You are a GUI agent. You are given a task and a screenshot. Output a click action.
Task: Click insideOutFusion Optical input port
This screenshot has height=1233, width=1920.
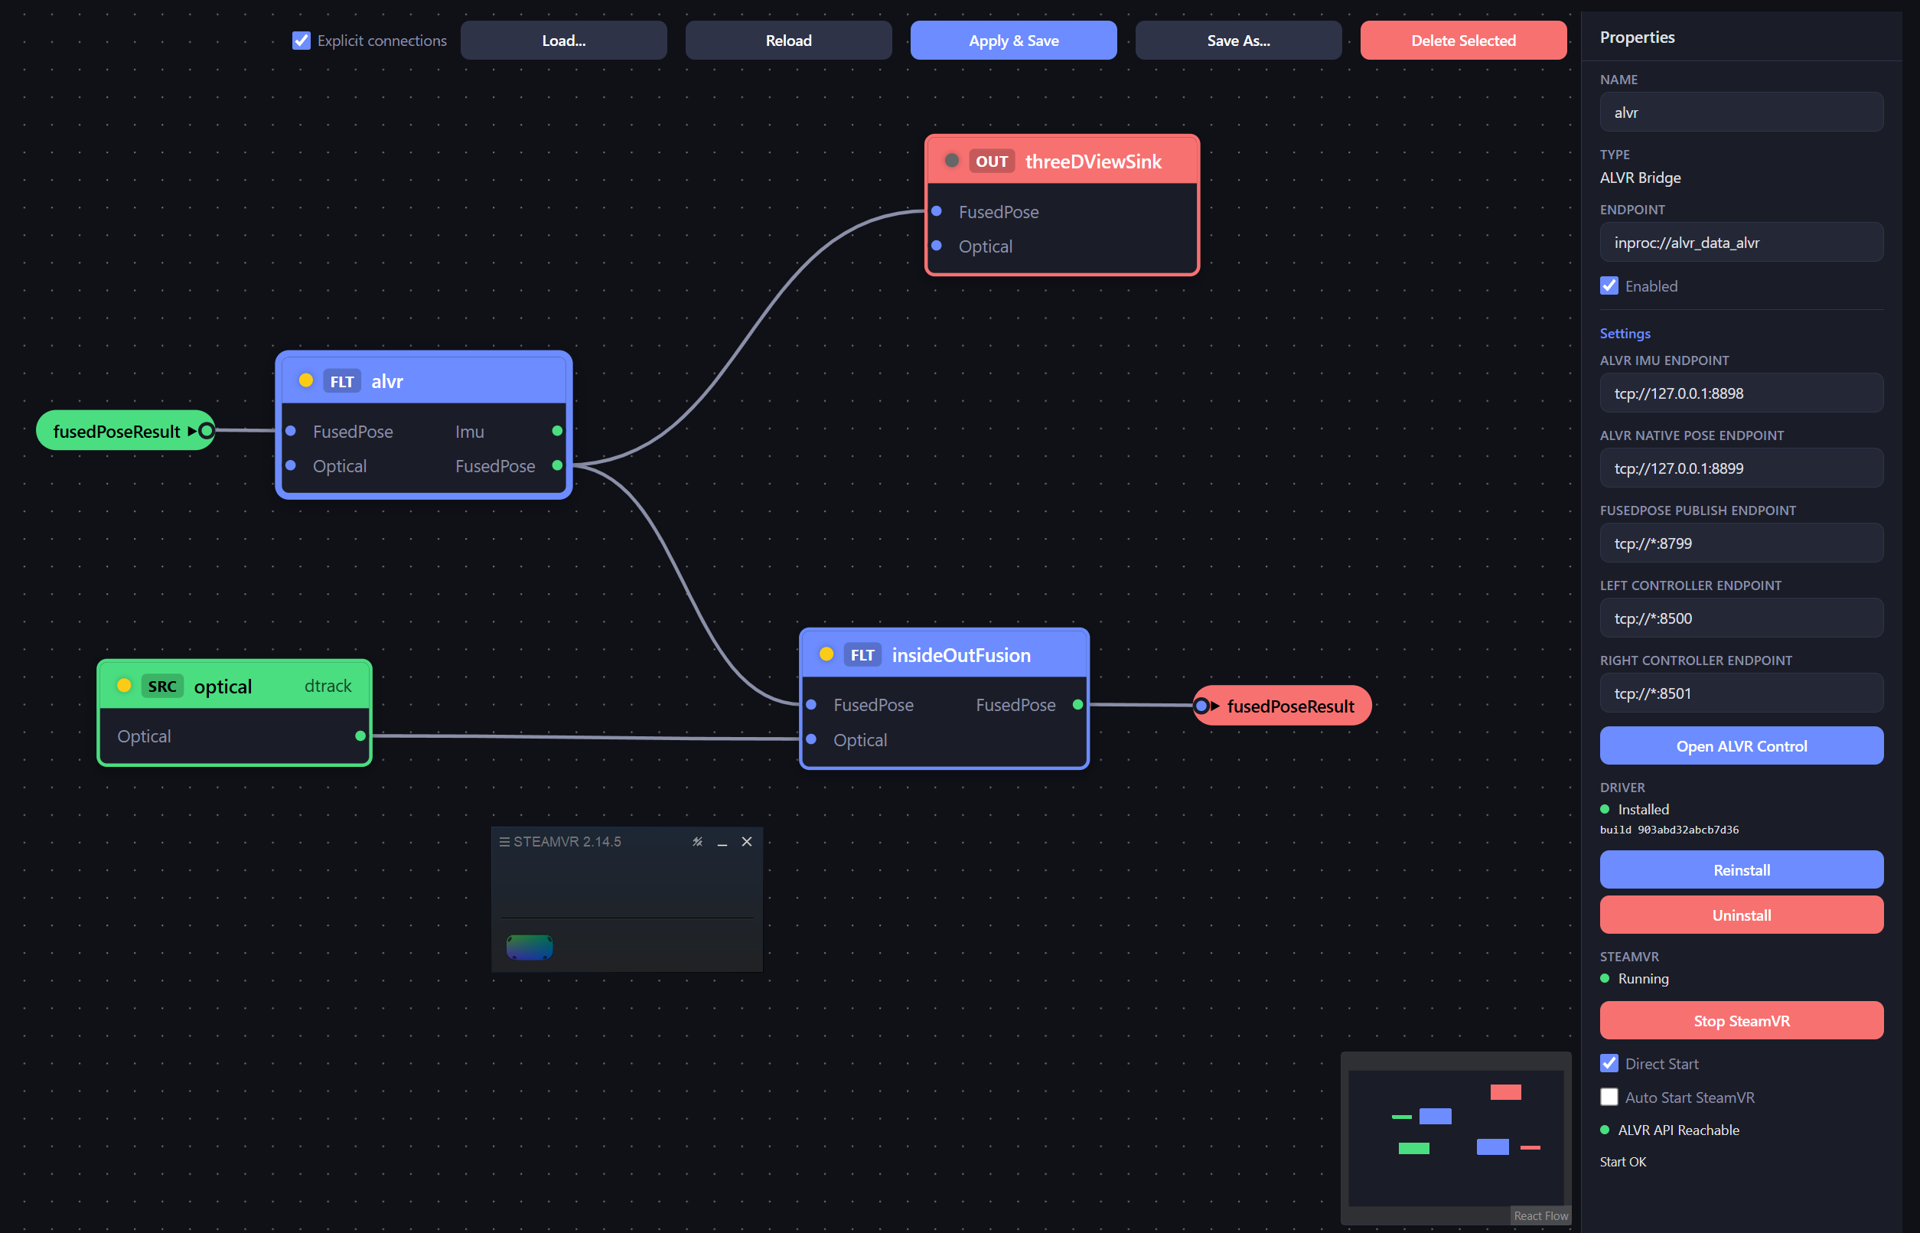[x=812, y=740]
